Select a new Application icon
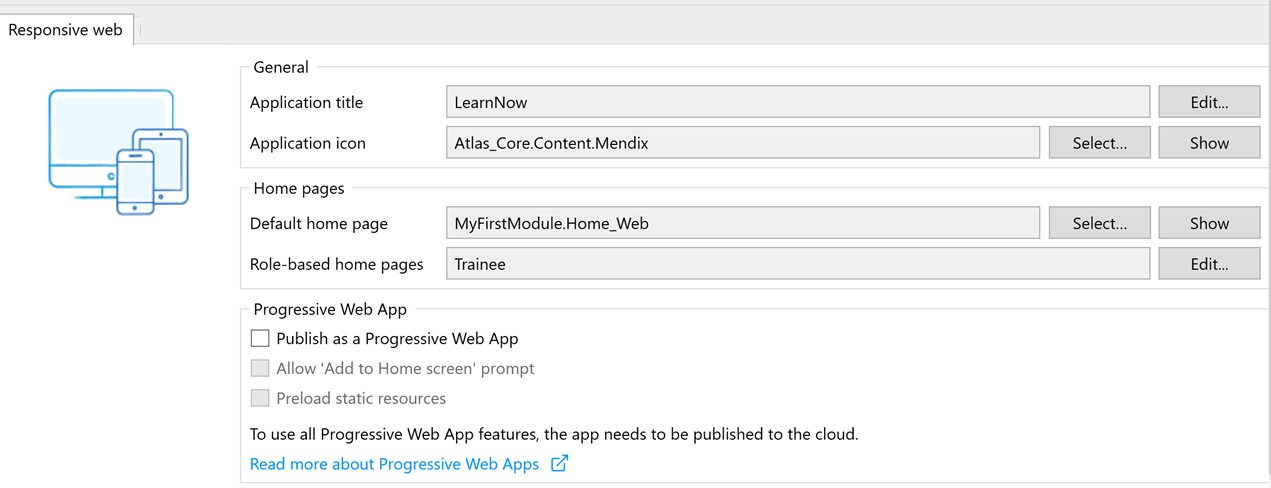The height and width of the screenshot is (488, 1271). [1099, 143]
